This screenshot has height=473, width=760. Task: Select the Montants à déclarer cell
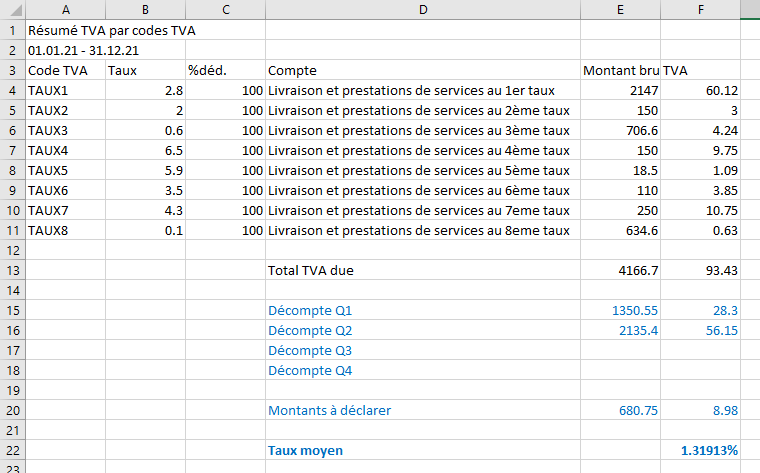coord(423,410)
